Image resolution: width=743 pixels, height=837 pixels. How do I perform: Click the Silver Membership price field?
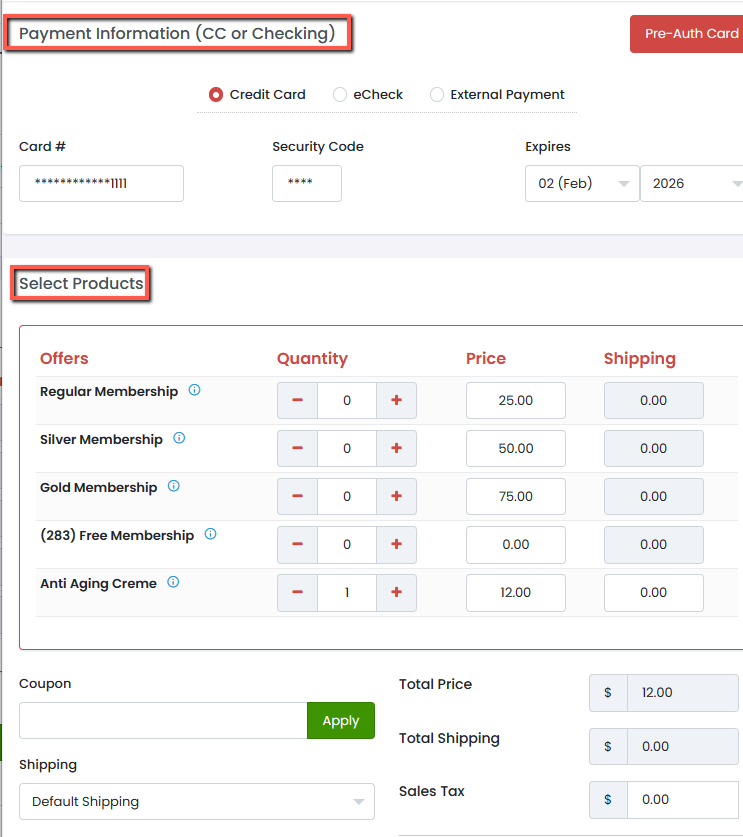coord(515,448)
